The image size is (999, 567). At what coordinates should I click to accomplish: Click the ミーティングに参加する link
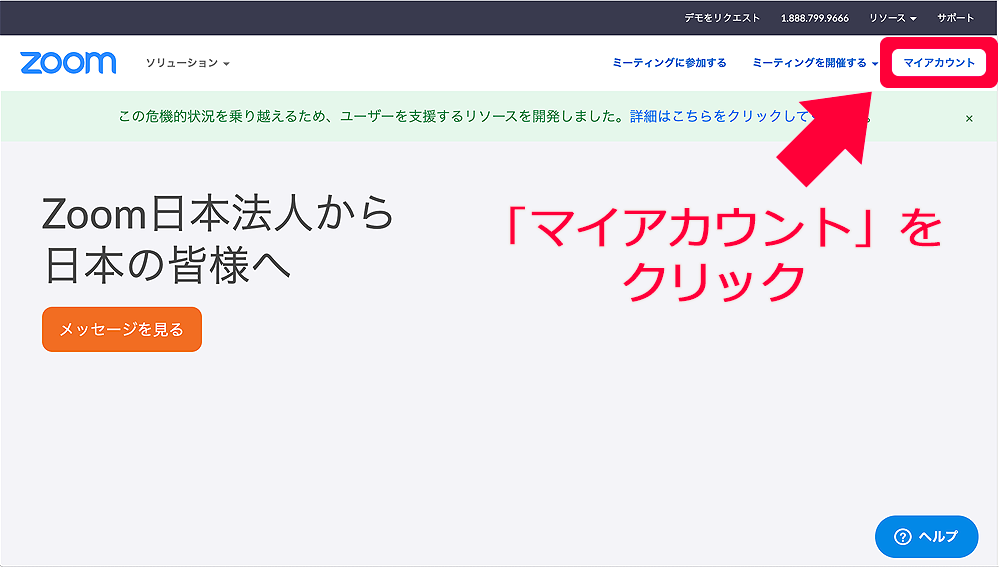click(669, 63)
